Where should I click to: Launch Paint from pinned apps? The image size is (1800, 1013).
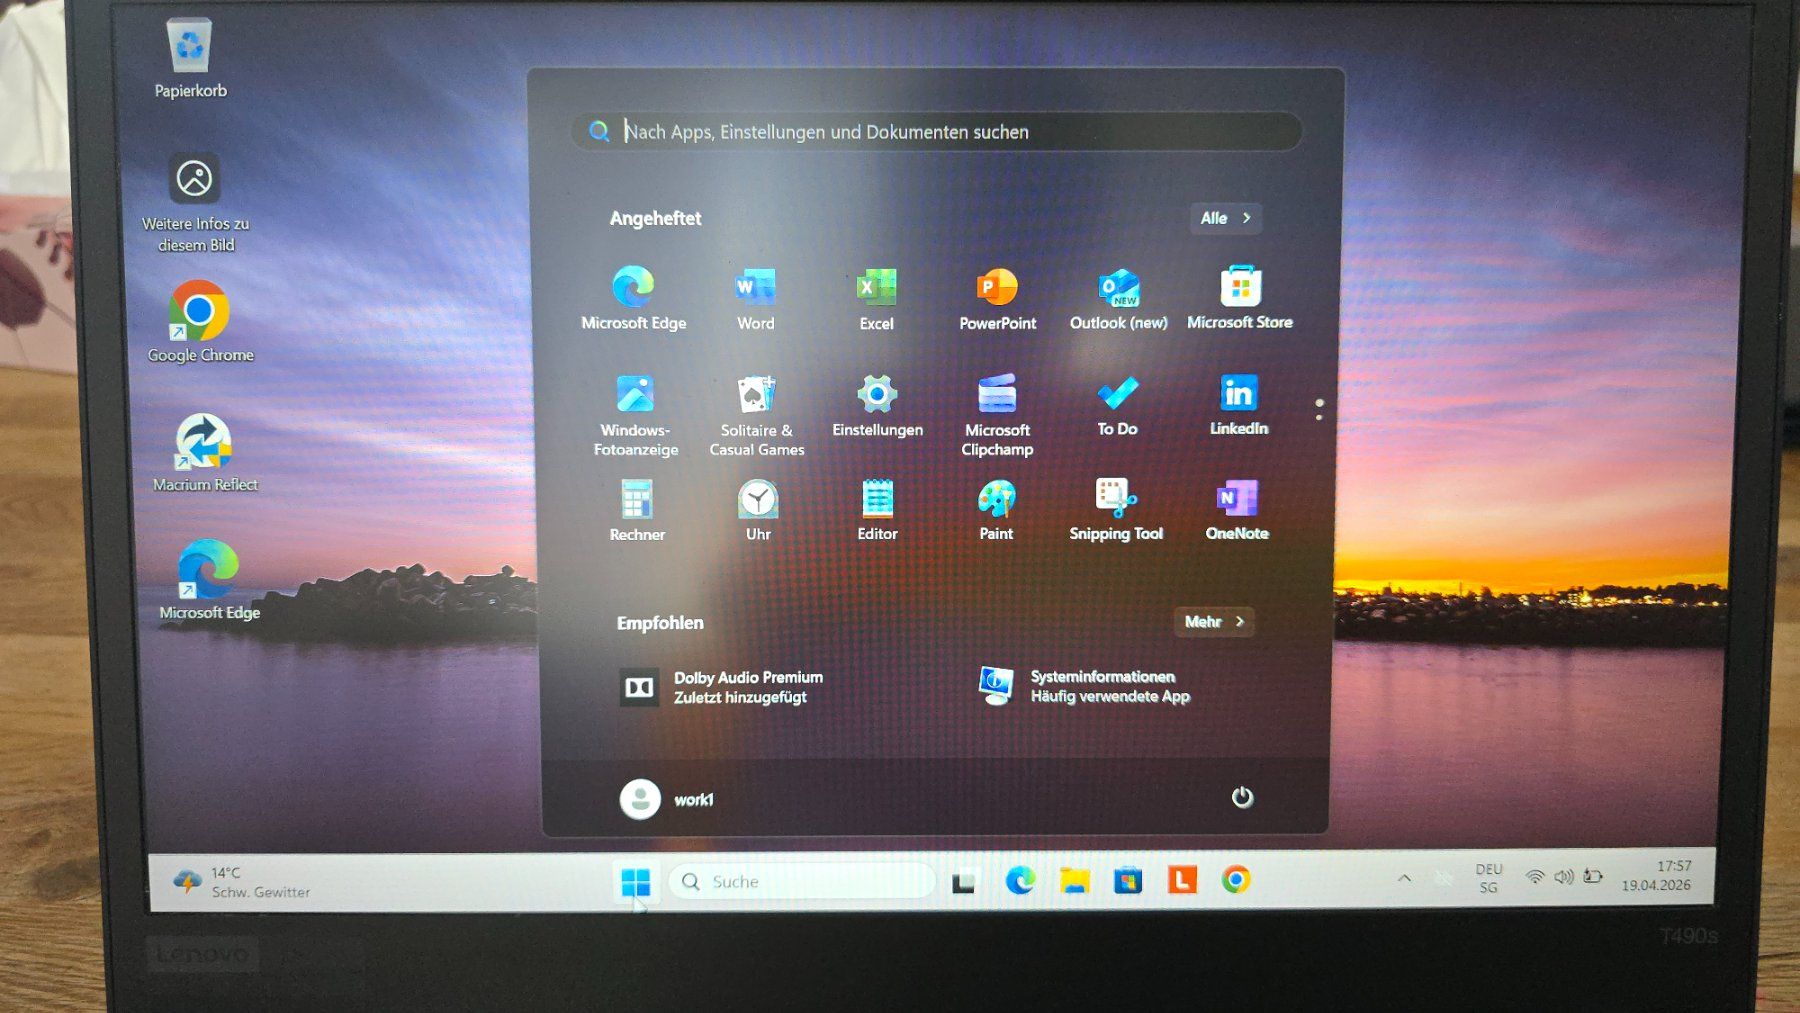coord(996,510)
